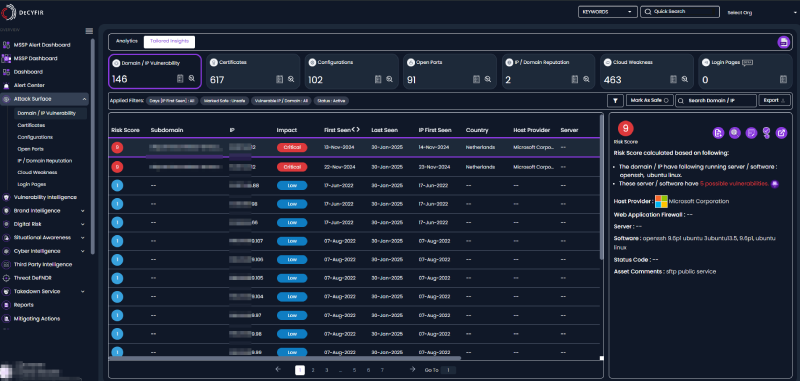The width and height of the screenshot is (800, 381).
Task: Open Mitigating Actions in the sidebar
Action: [x=37, y=319]
